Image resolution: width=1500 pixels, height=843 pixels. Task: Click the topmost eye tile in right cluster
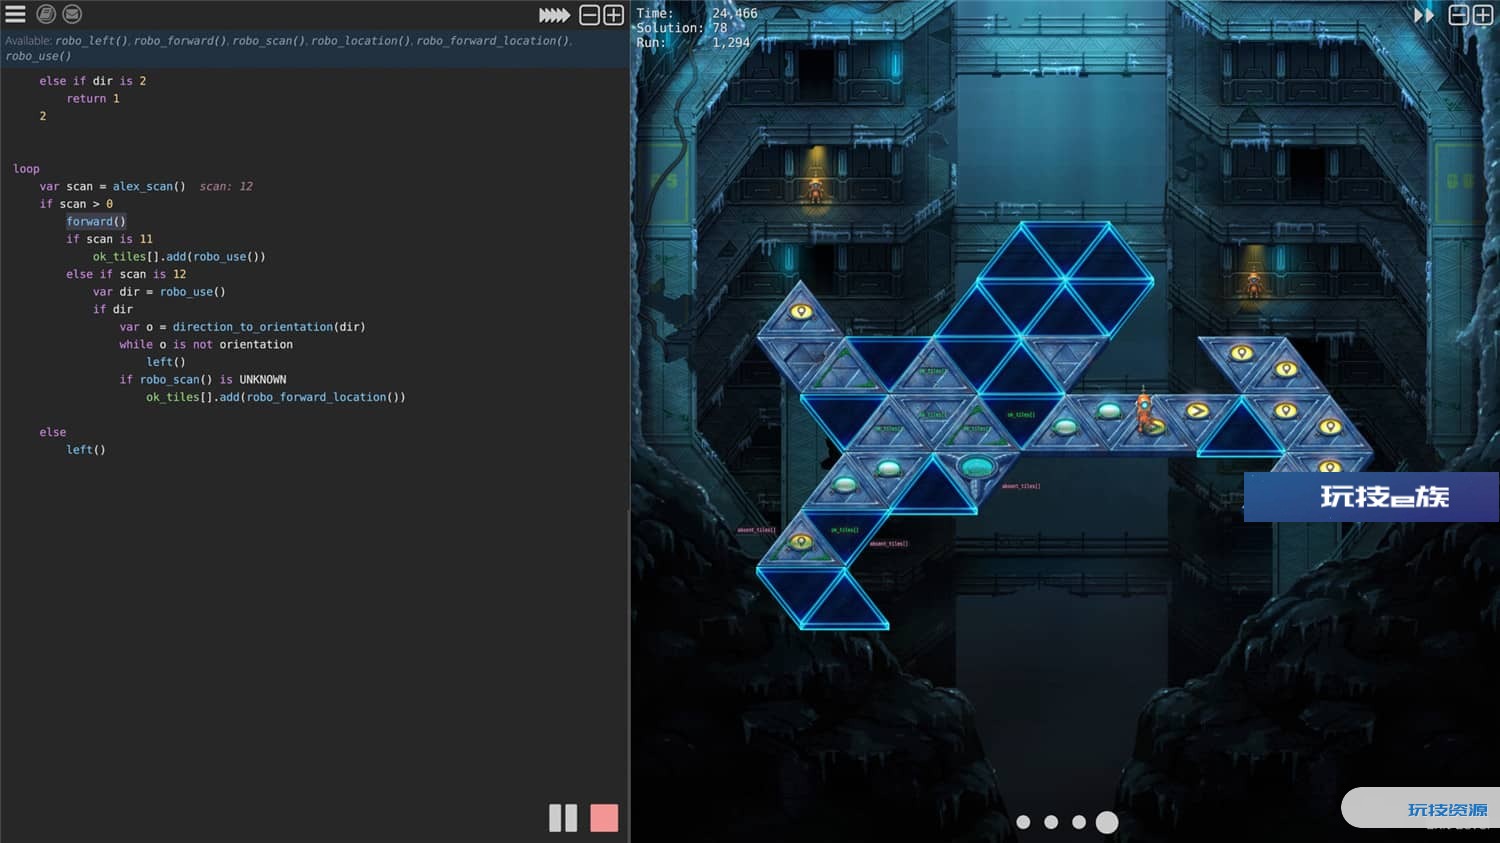[x=1241, y=352]
